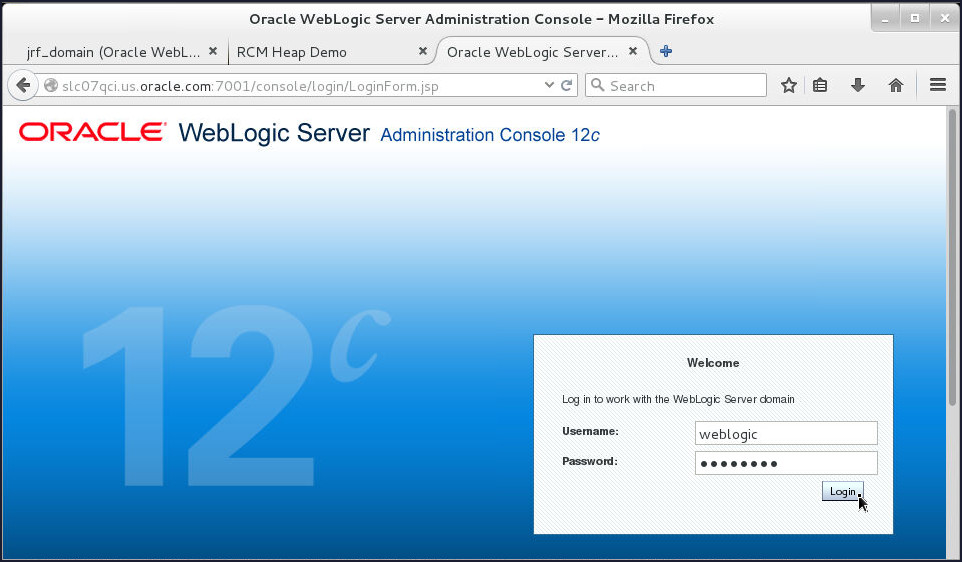
Task: Click the 'Username:' label
Action: (590, 431)
